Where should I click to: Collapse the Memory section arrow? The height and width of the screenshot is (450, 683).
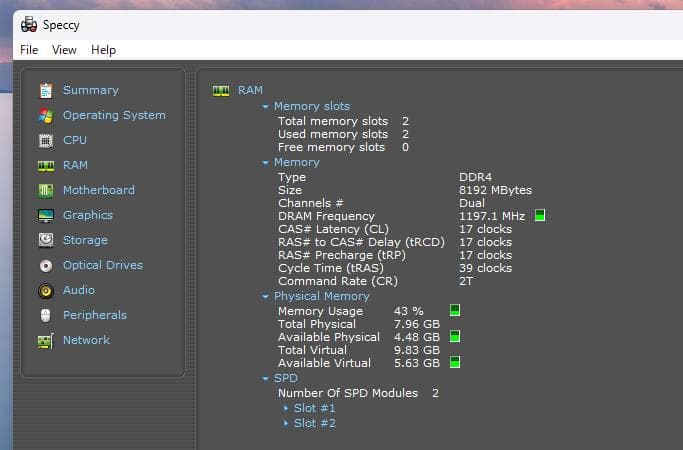click(265, 162)
